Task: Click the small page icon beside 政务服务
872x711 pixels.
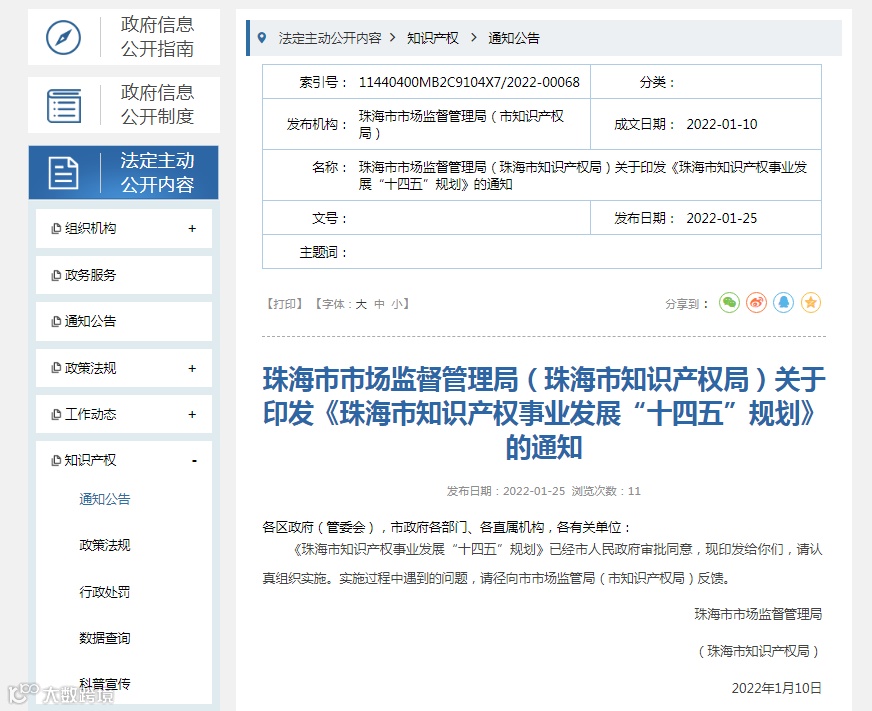Action: [x=56, y=275]
